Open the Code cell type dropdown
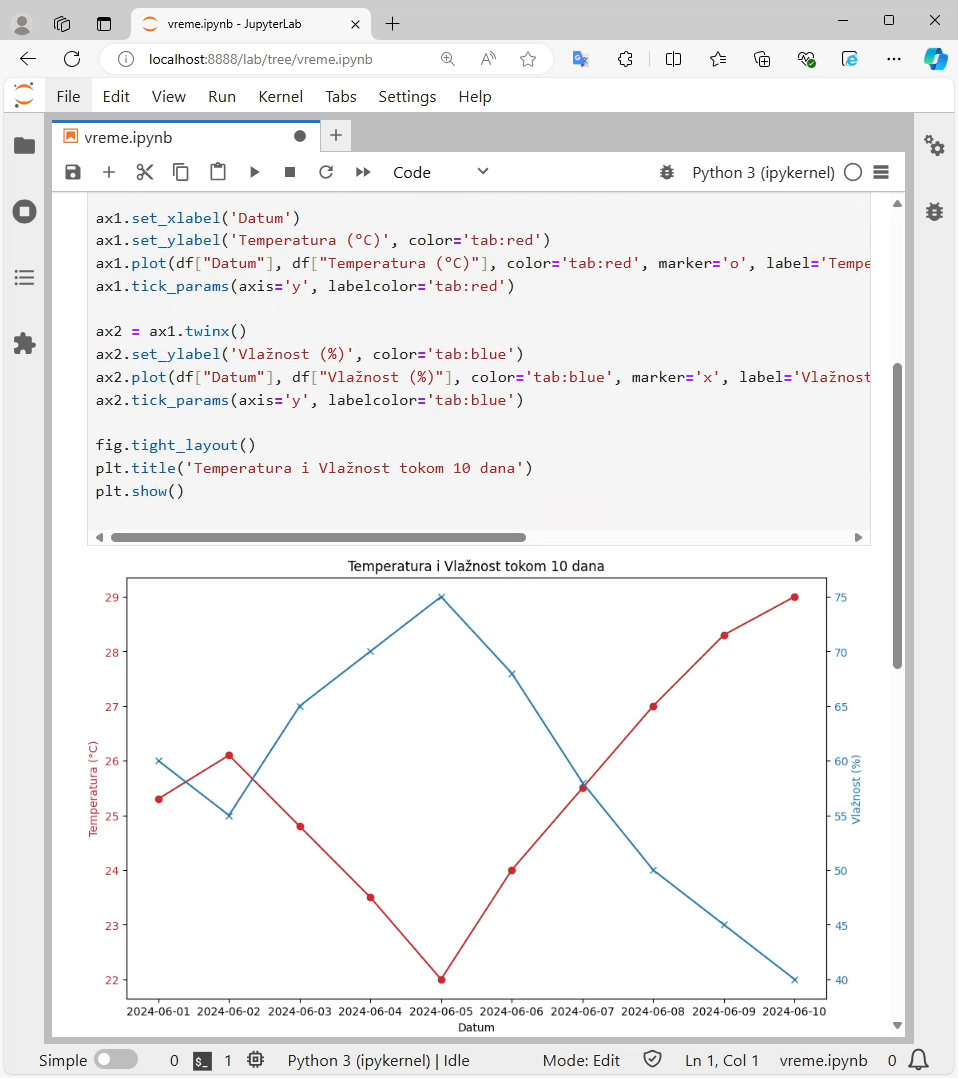Image resolution: width=958 pixels, height=1078 pixels. tap(441, 172)
